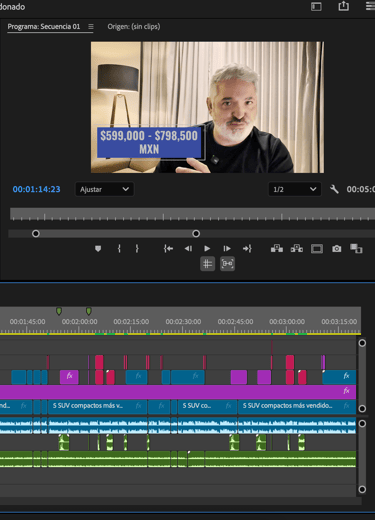Open the 1/2 playback resolution dropdown

point(295,189)
